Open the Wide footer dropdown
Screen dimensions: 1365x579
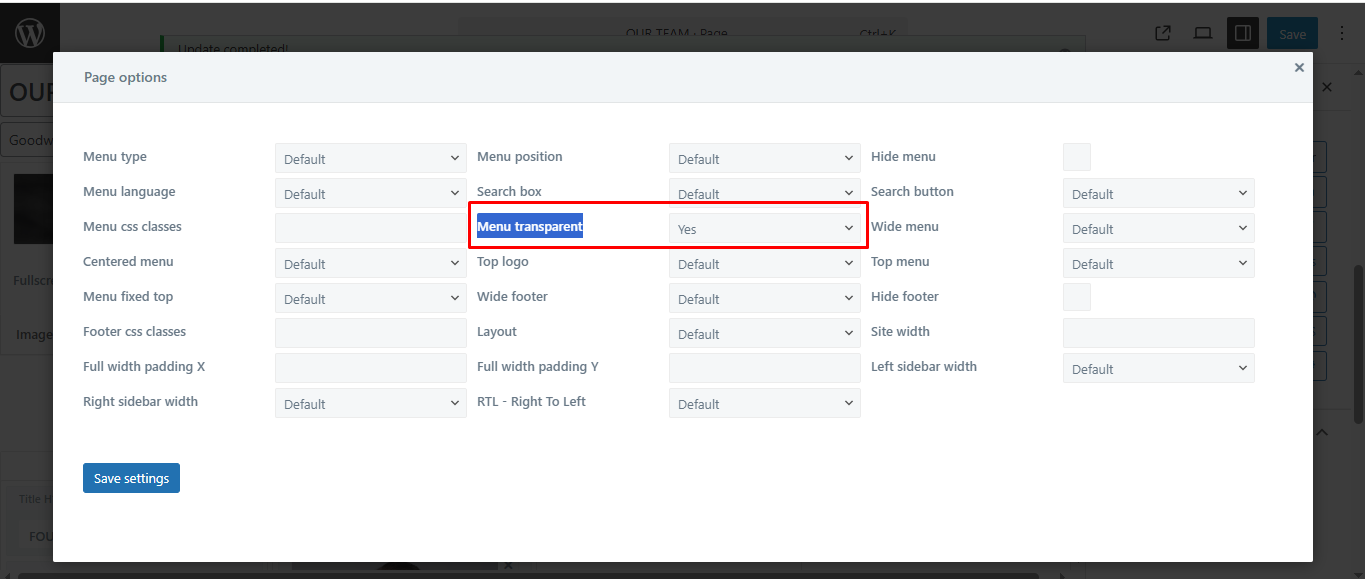tap(765, 298)
